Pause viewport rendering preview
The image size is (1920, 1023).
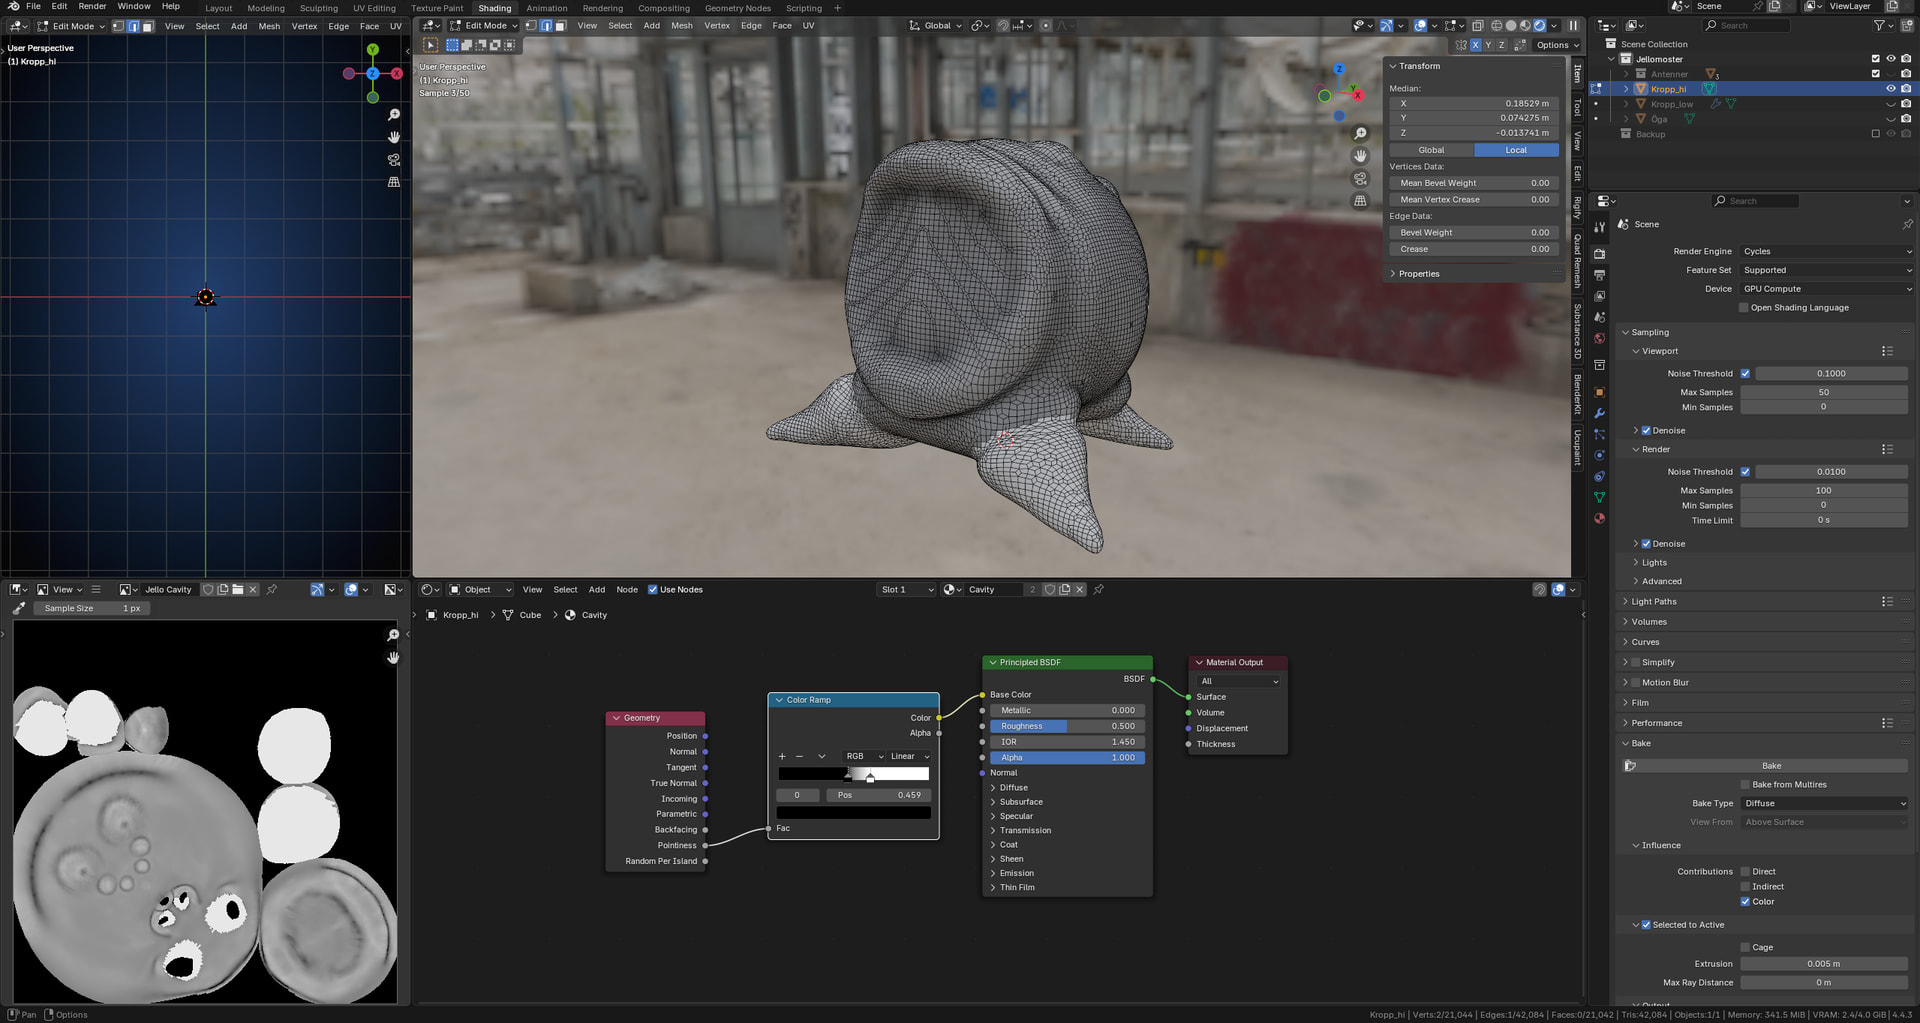click(1573, 26)
